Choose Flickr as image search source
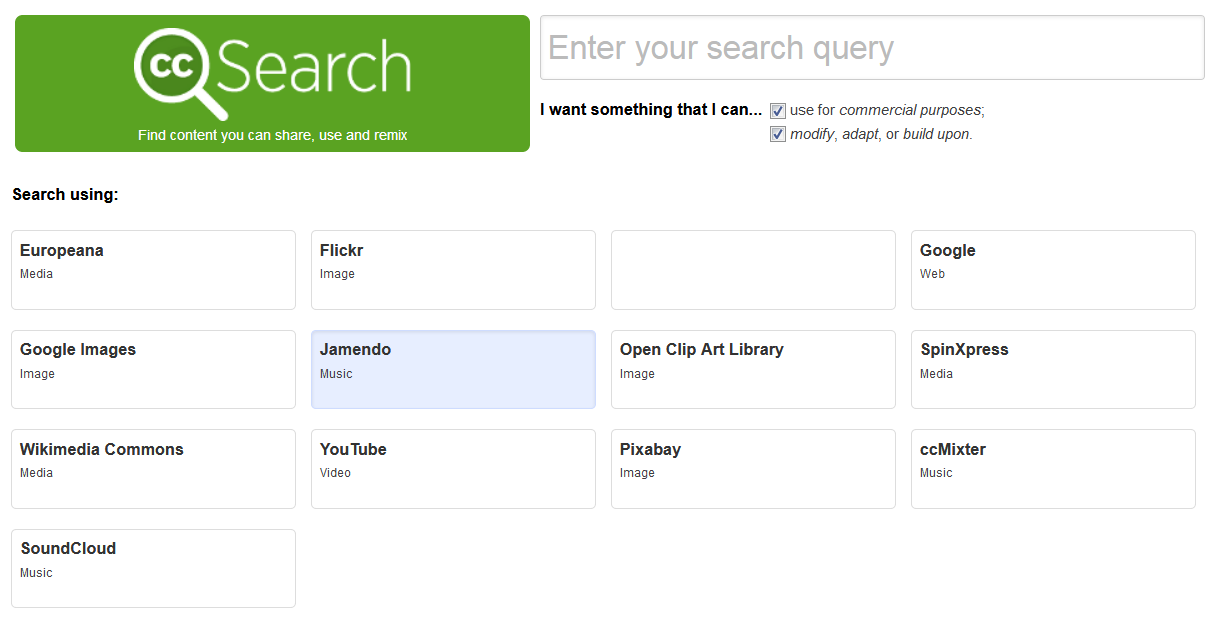Image resolution: width=1218 pixels, height=629 pixels. click(453, 270)
